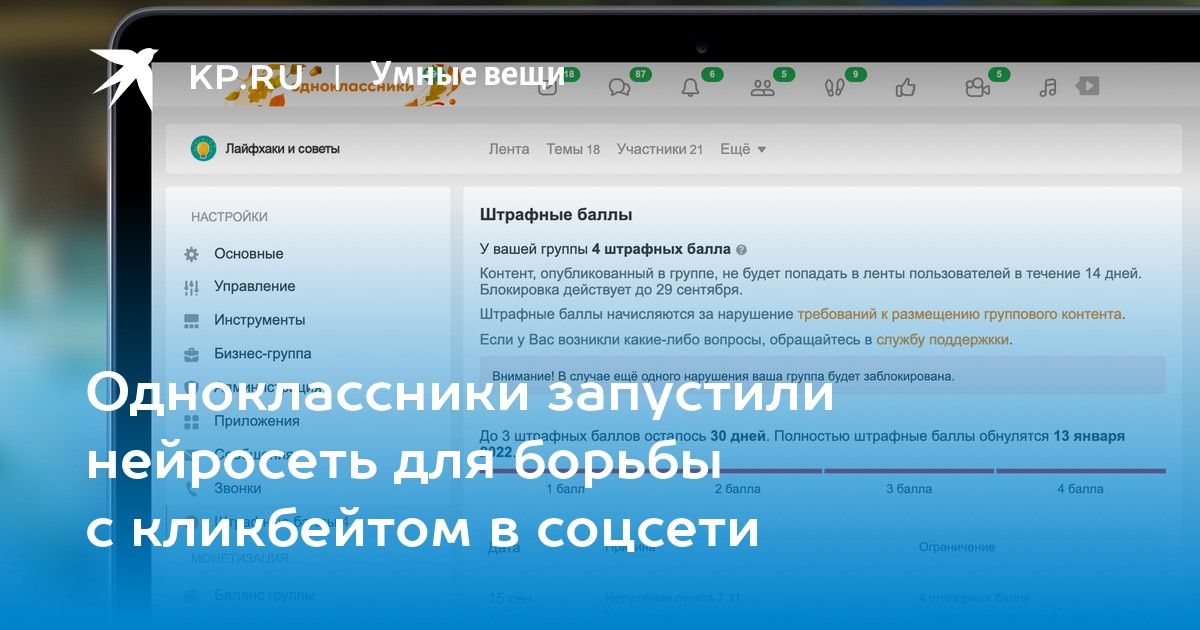Click the Штрафные баллы heading

(x=556, y=215)
